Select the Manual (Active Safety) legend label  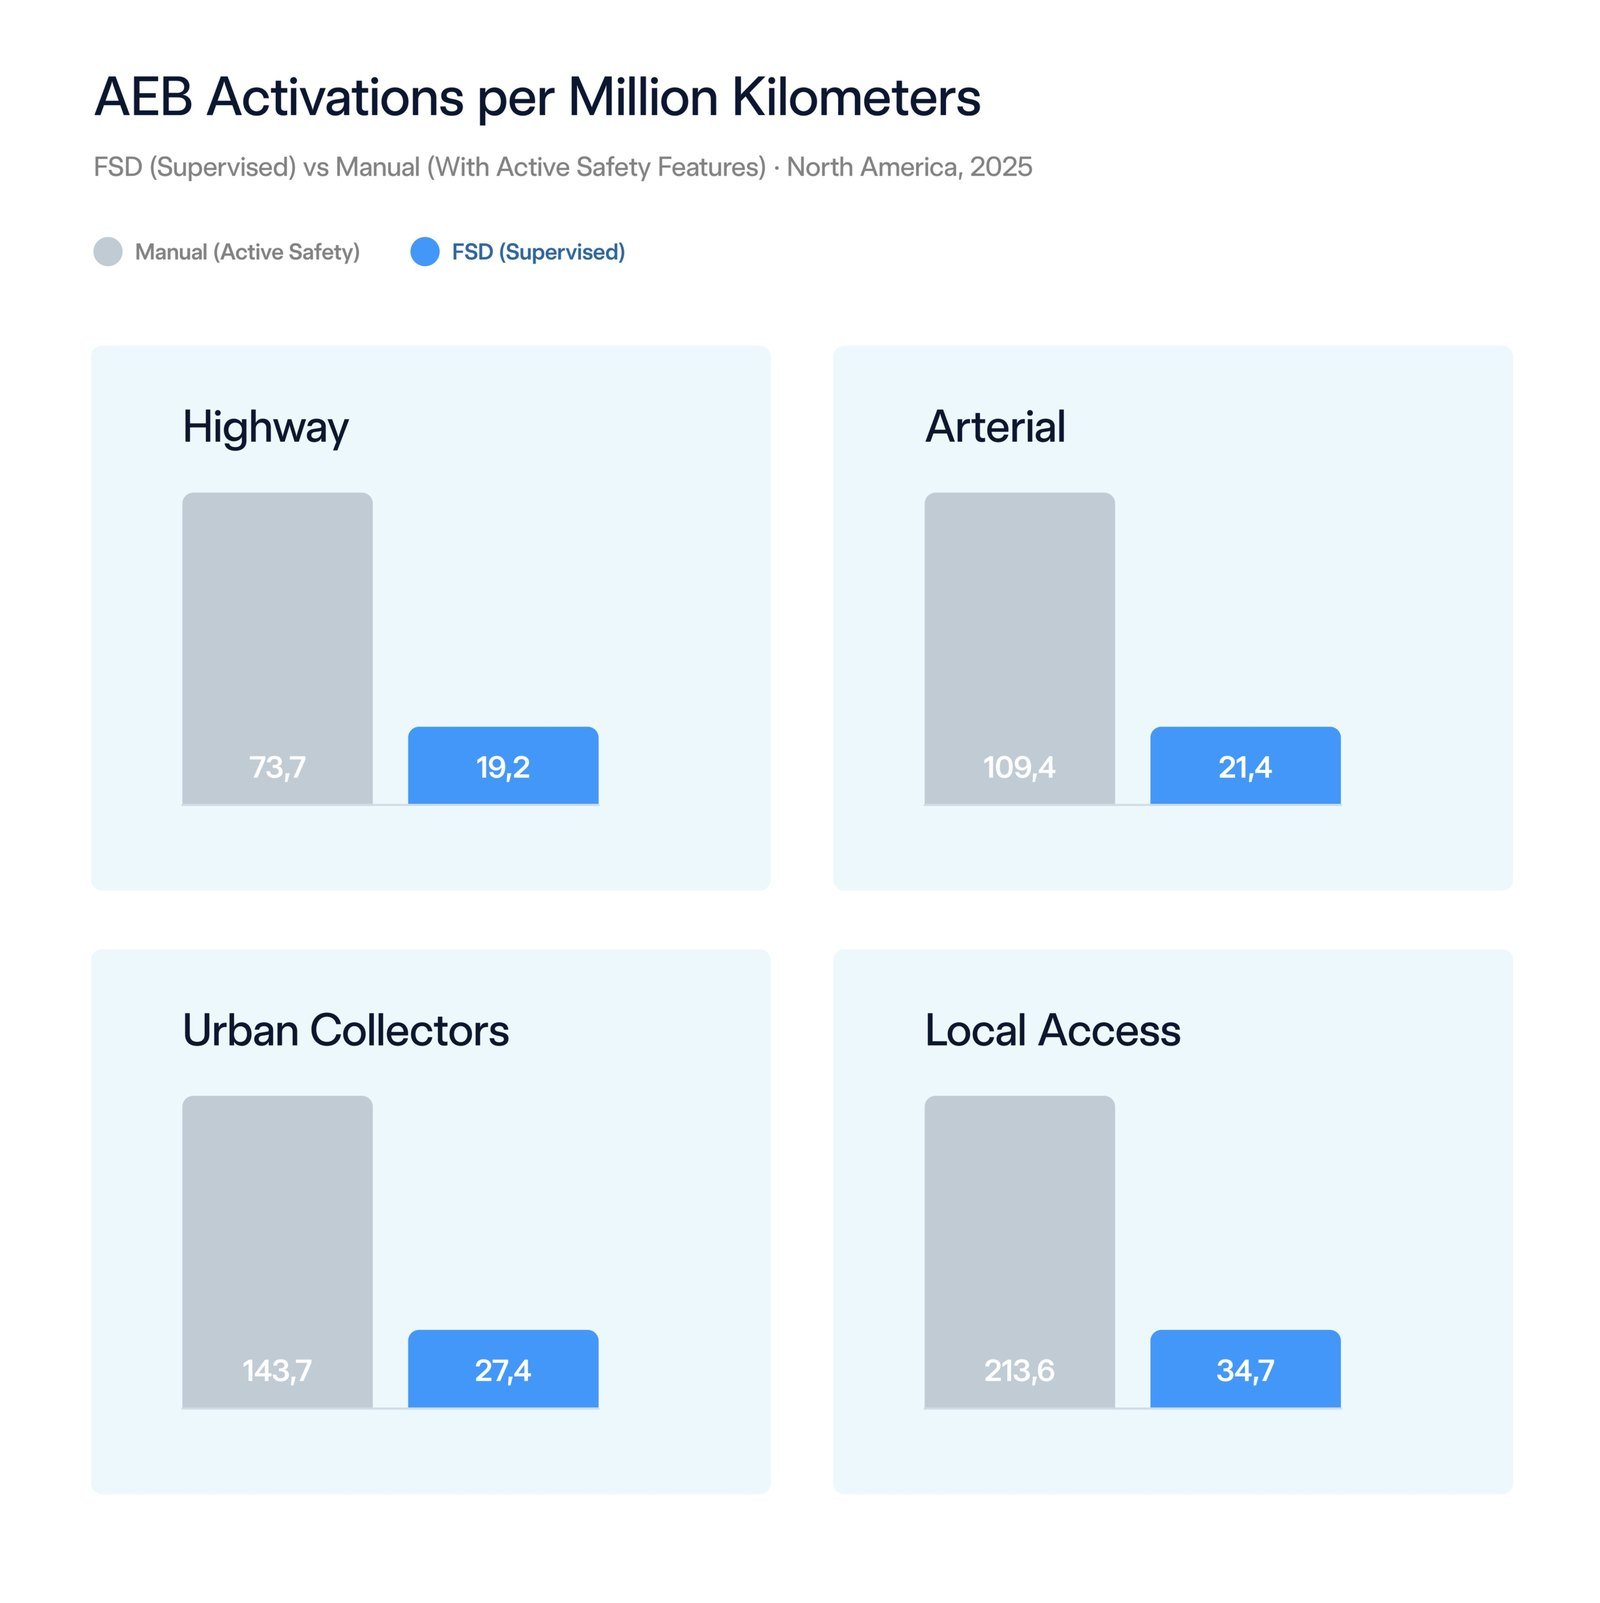[x=247, y=252]
